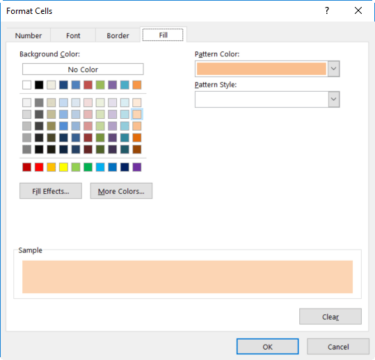Viewport: 375px width, 360px height.
Task: Choose the bright red standard swatch
Action: tap(39, 167)
